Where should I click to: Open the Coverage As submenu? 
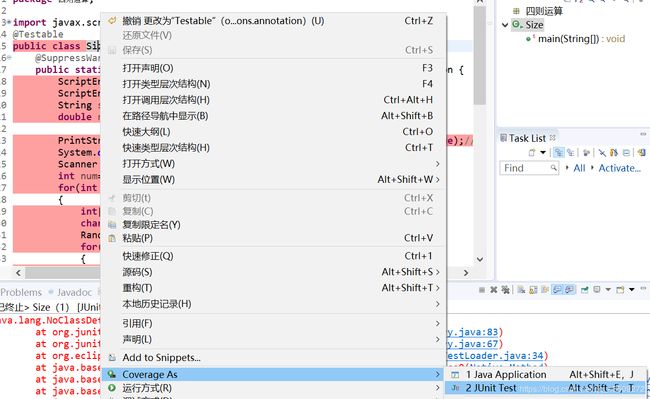pyautogui.click(x=274, y=375)
